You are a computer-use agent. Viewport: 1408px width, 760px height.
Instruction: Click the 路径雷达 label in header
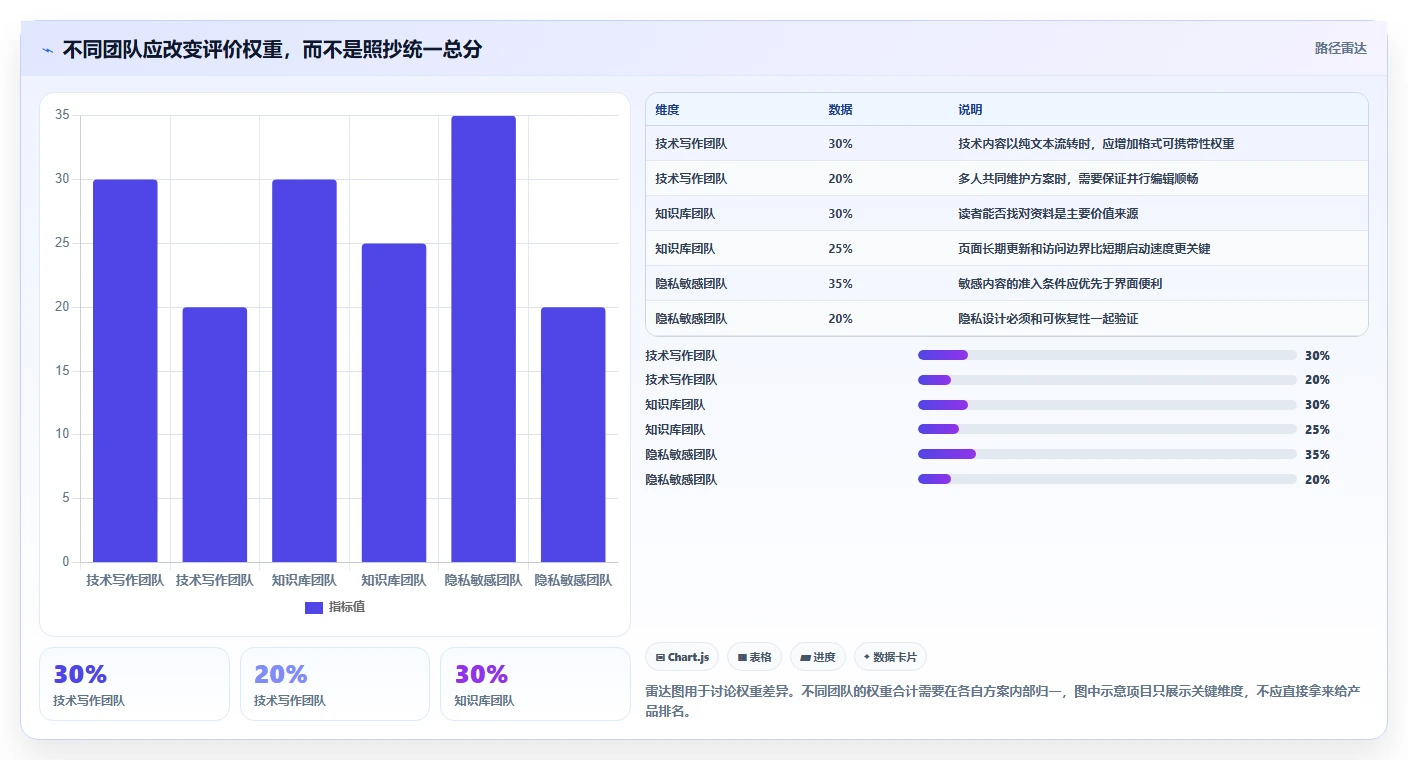point(1340,48)
